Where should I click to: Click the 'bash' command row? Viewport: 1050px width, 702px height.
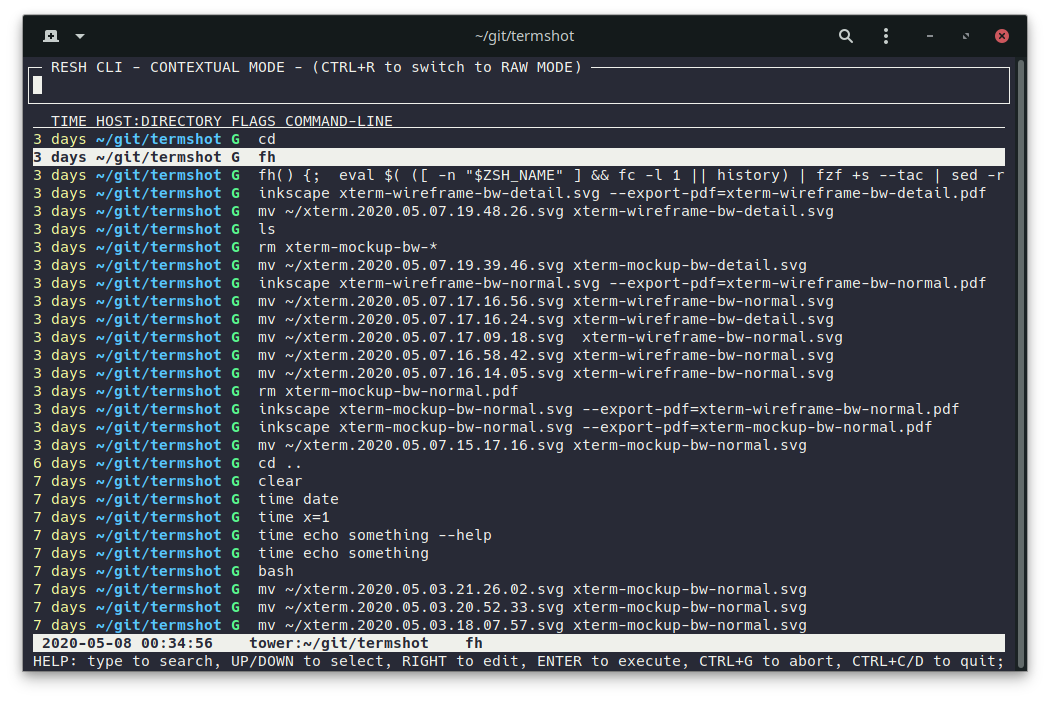coord(276,571)
